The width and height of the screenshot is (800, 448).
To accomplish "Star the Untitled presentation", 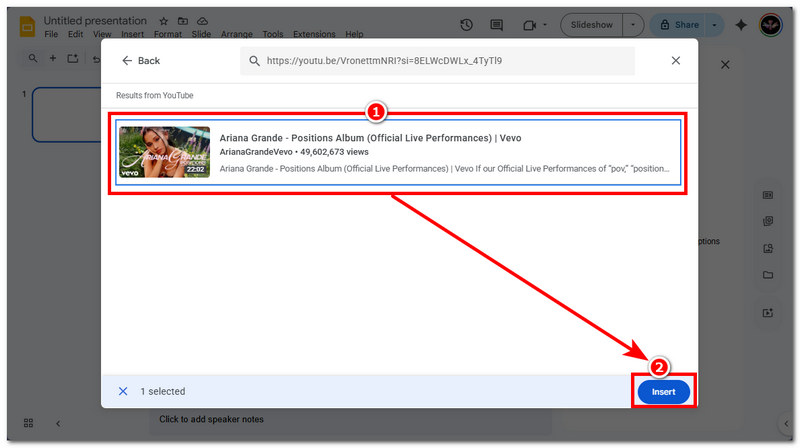I will point(163,20).
